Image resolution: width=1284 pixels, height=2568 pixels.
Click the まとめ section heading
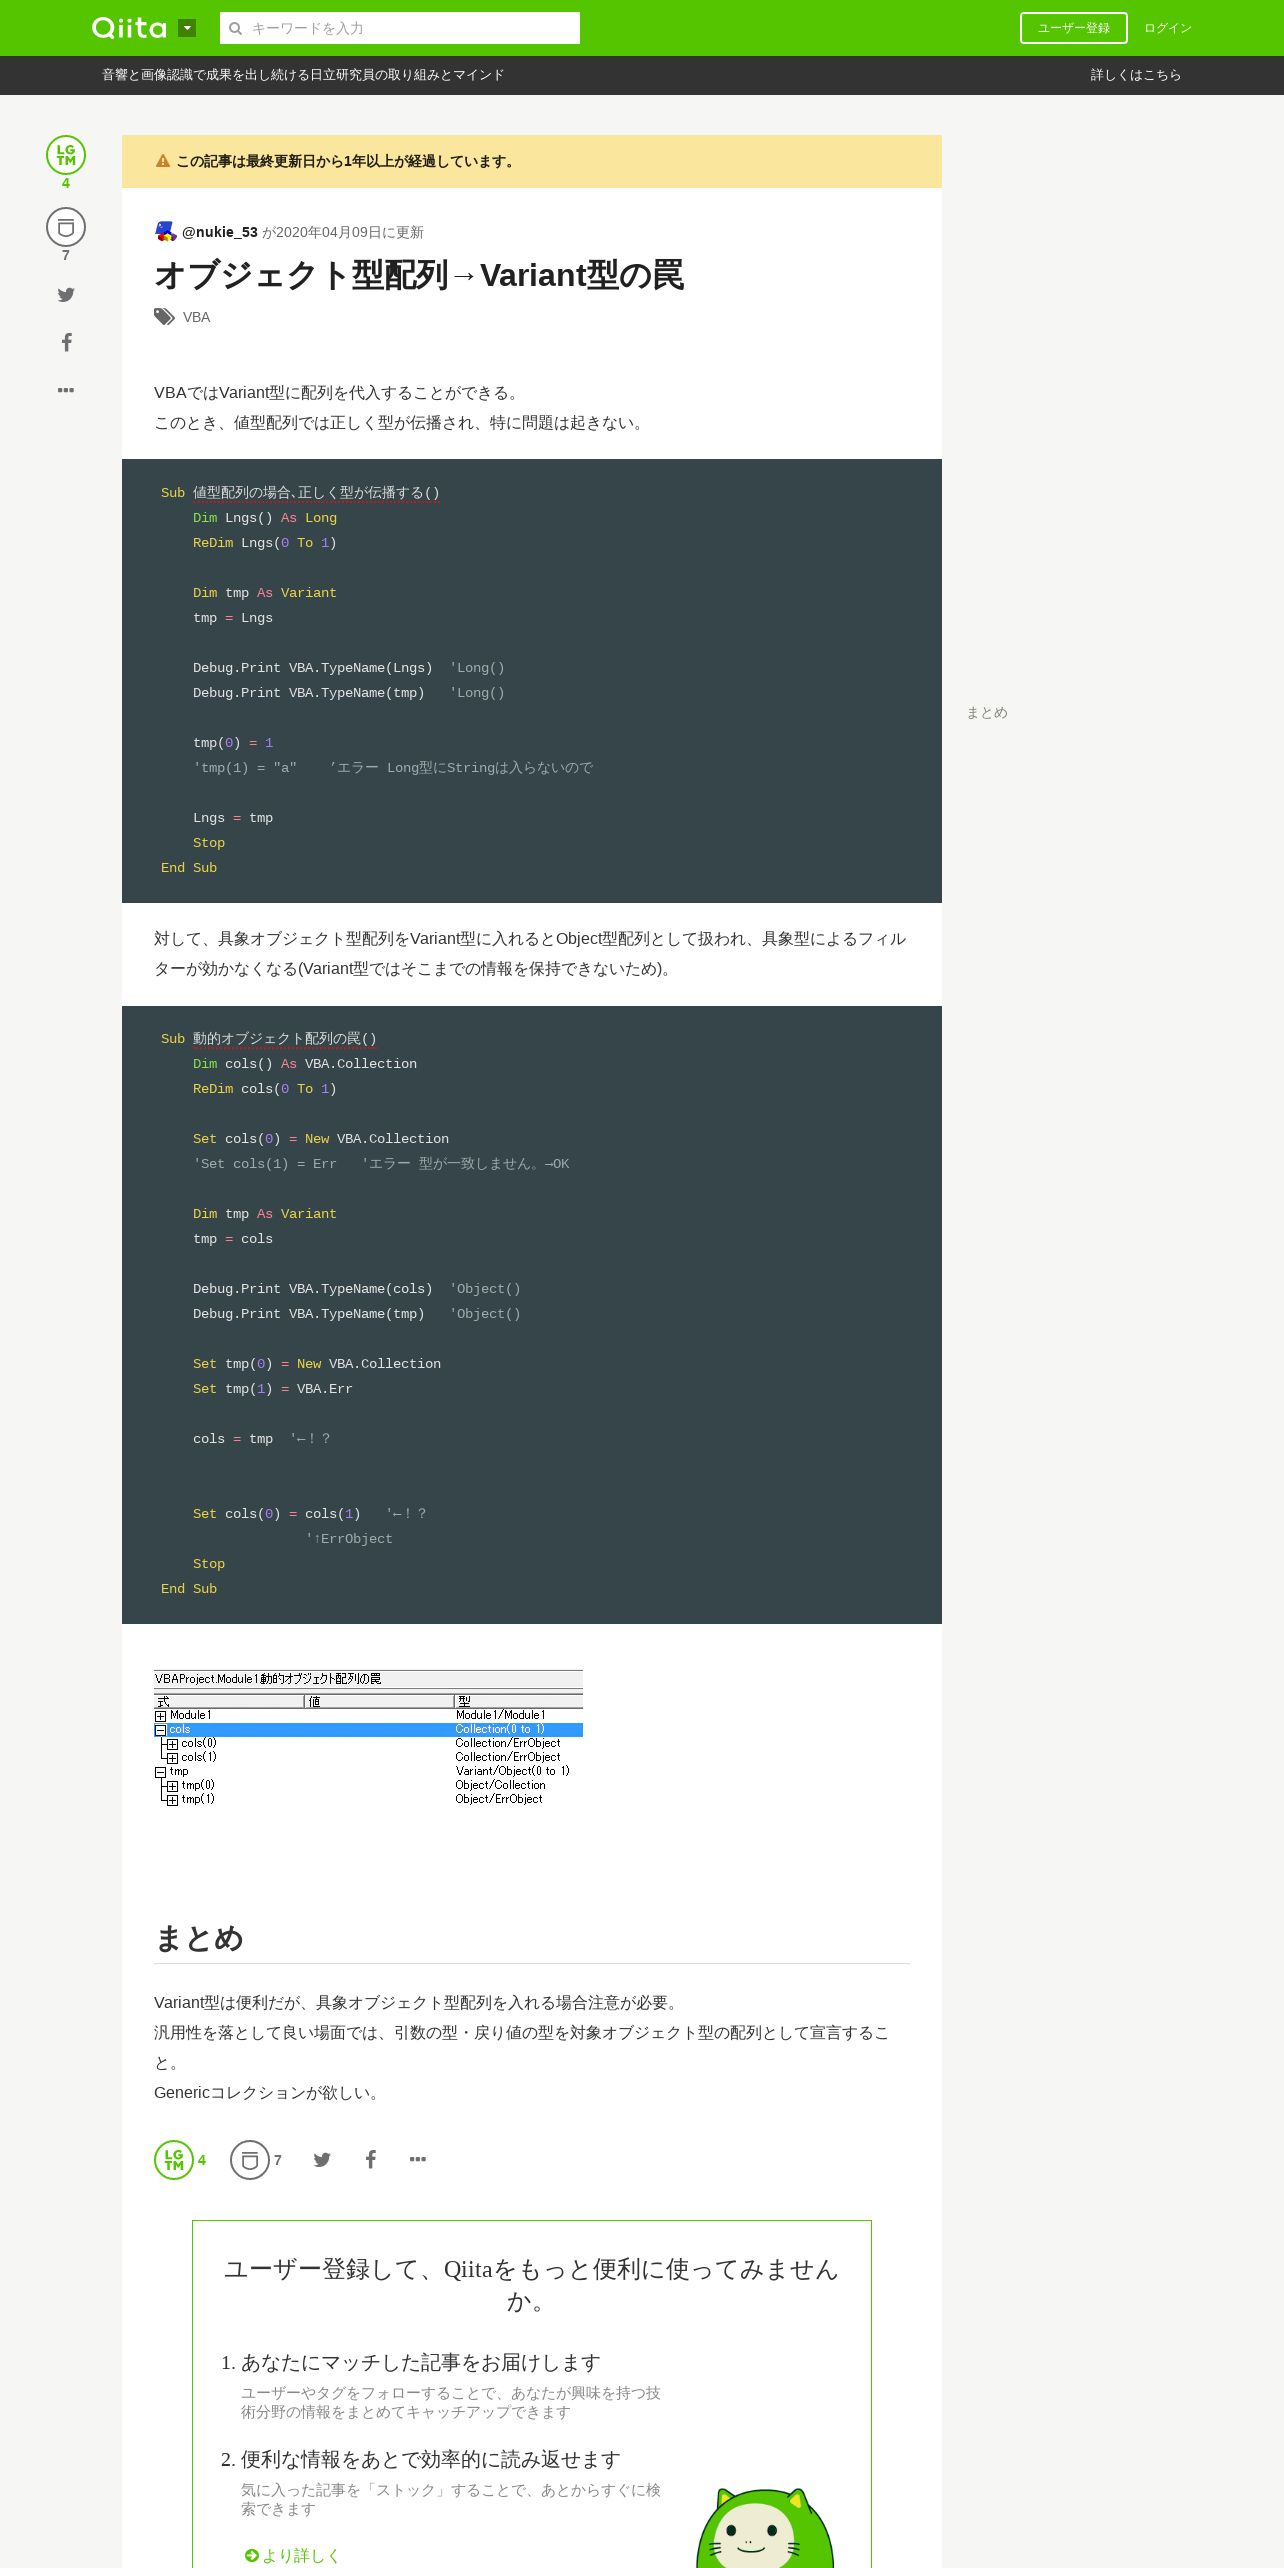199,1938
